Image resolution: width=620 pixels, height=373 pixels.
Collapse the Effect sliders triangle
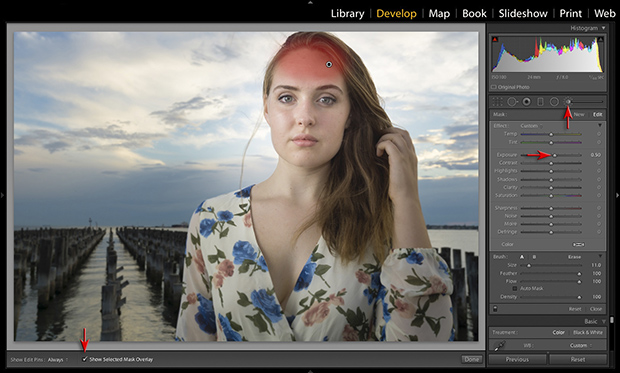(x=600, y=125)
